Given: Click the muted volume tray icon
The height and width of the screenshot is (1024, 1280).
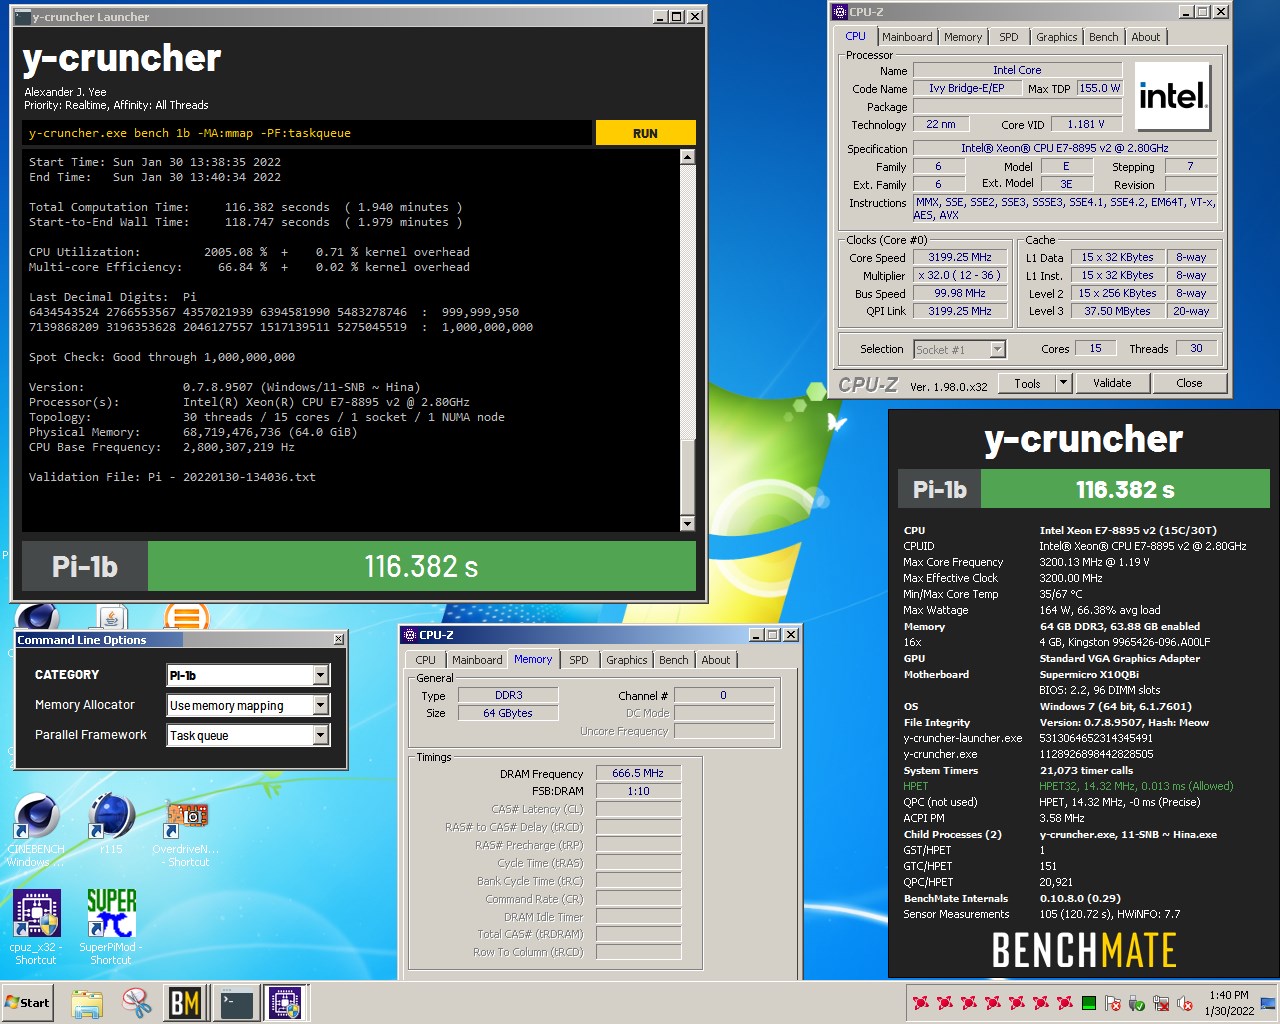Looking at the screenshot, I should click(x=1185, y=1003).
